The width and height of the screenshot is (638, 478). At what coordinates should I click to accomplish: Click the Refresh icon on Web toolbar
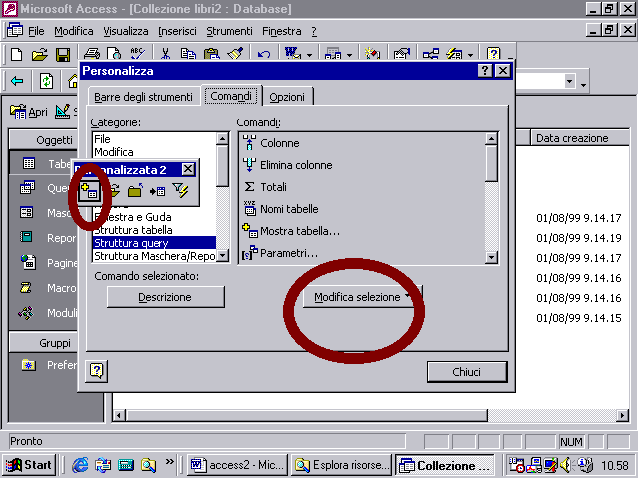click(x=46, y=81)
